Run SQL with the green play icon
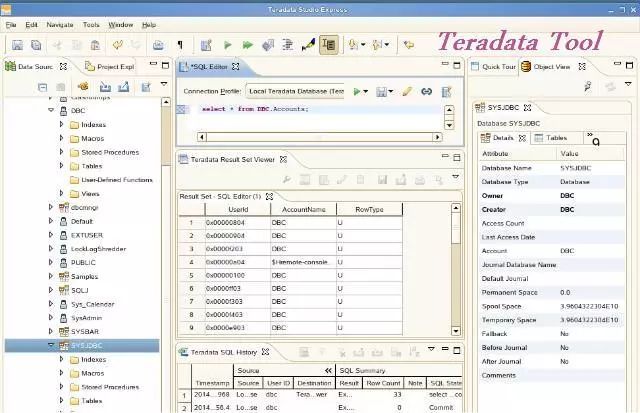The image size is (640, 413). coord(228,45)
